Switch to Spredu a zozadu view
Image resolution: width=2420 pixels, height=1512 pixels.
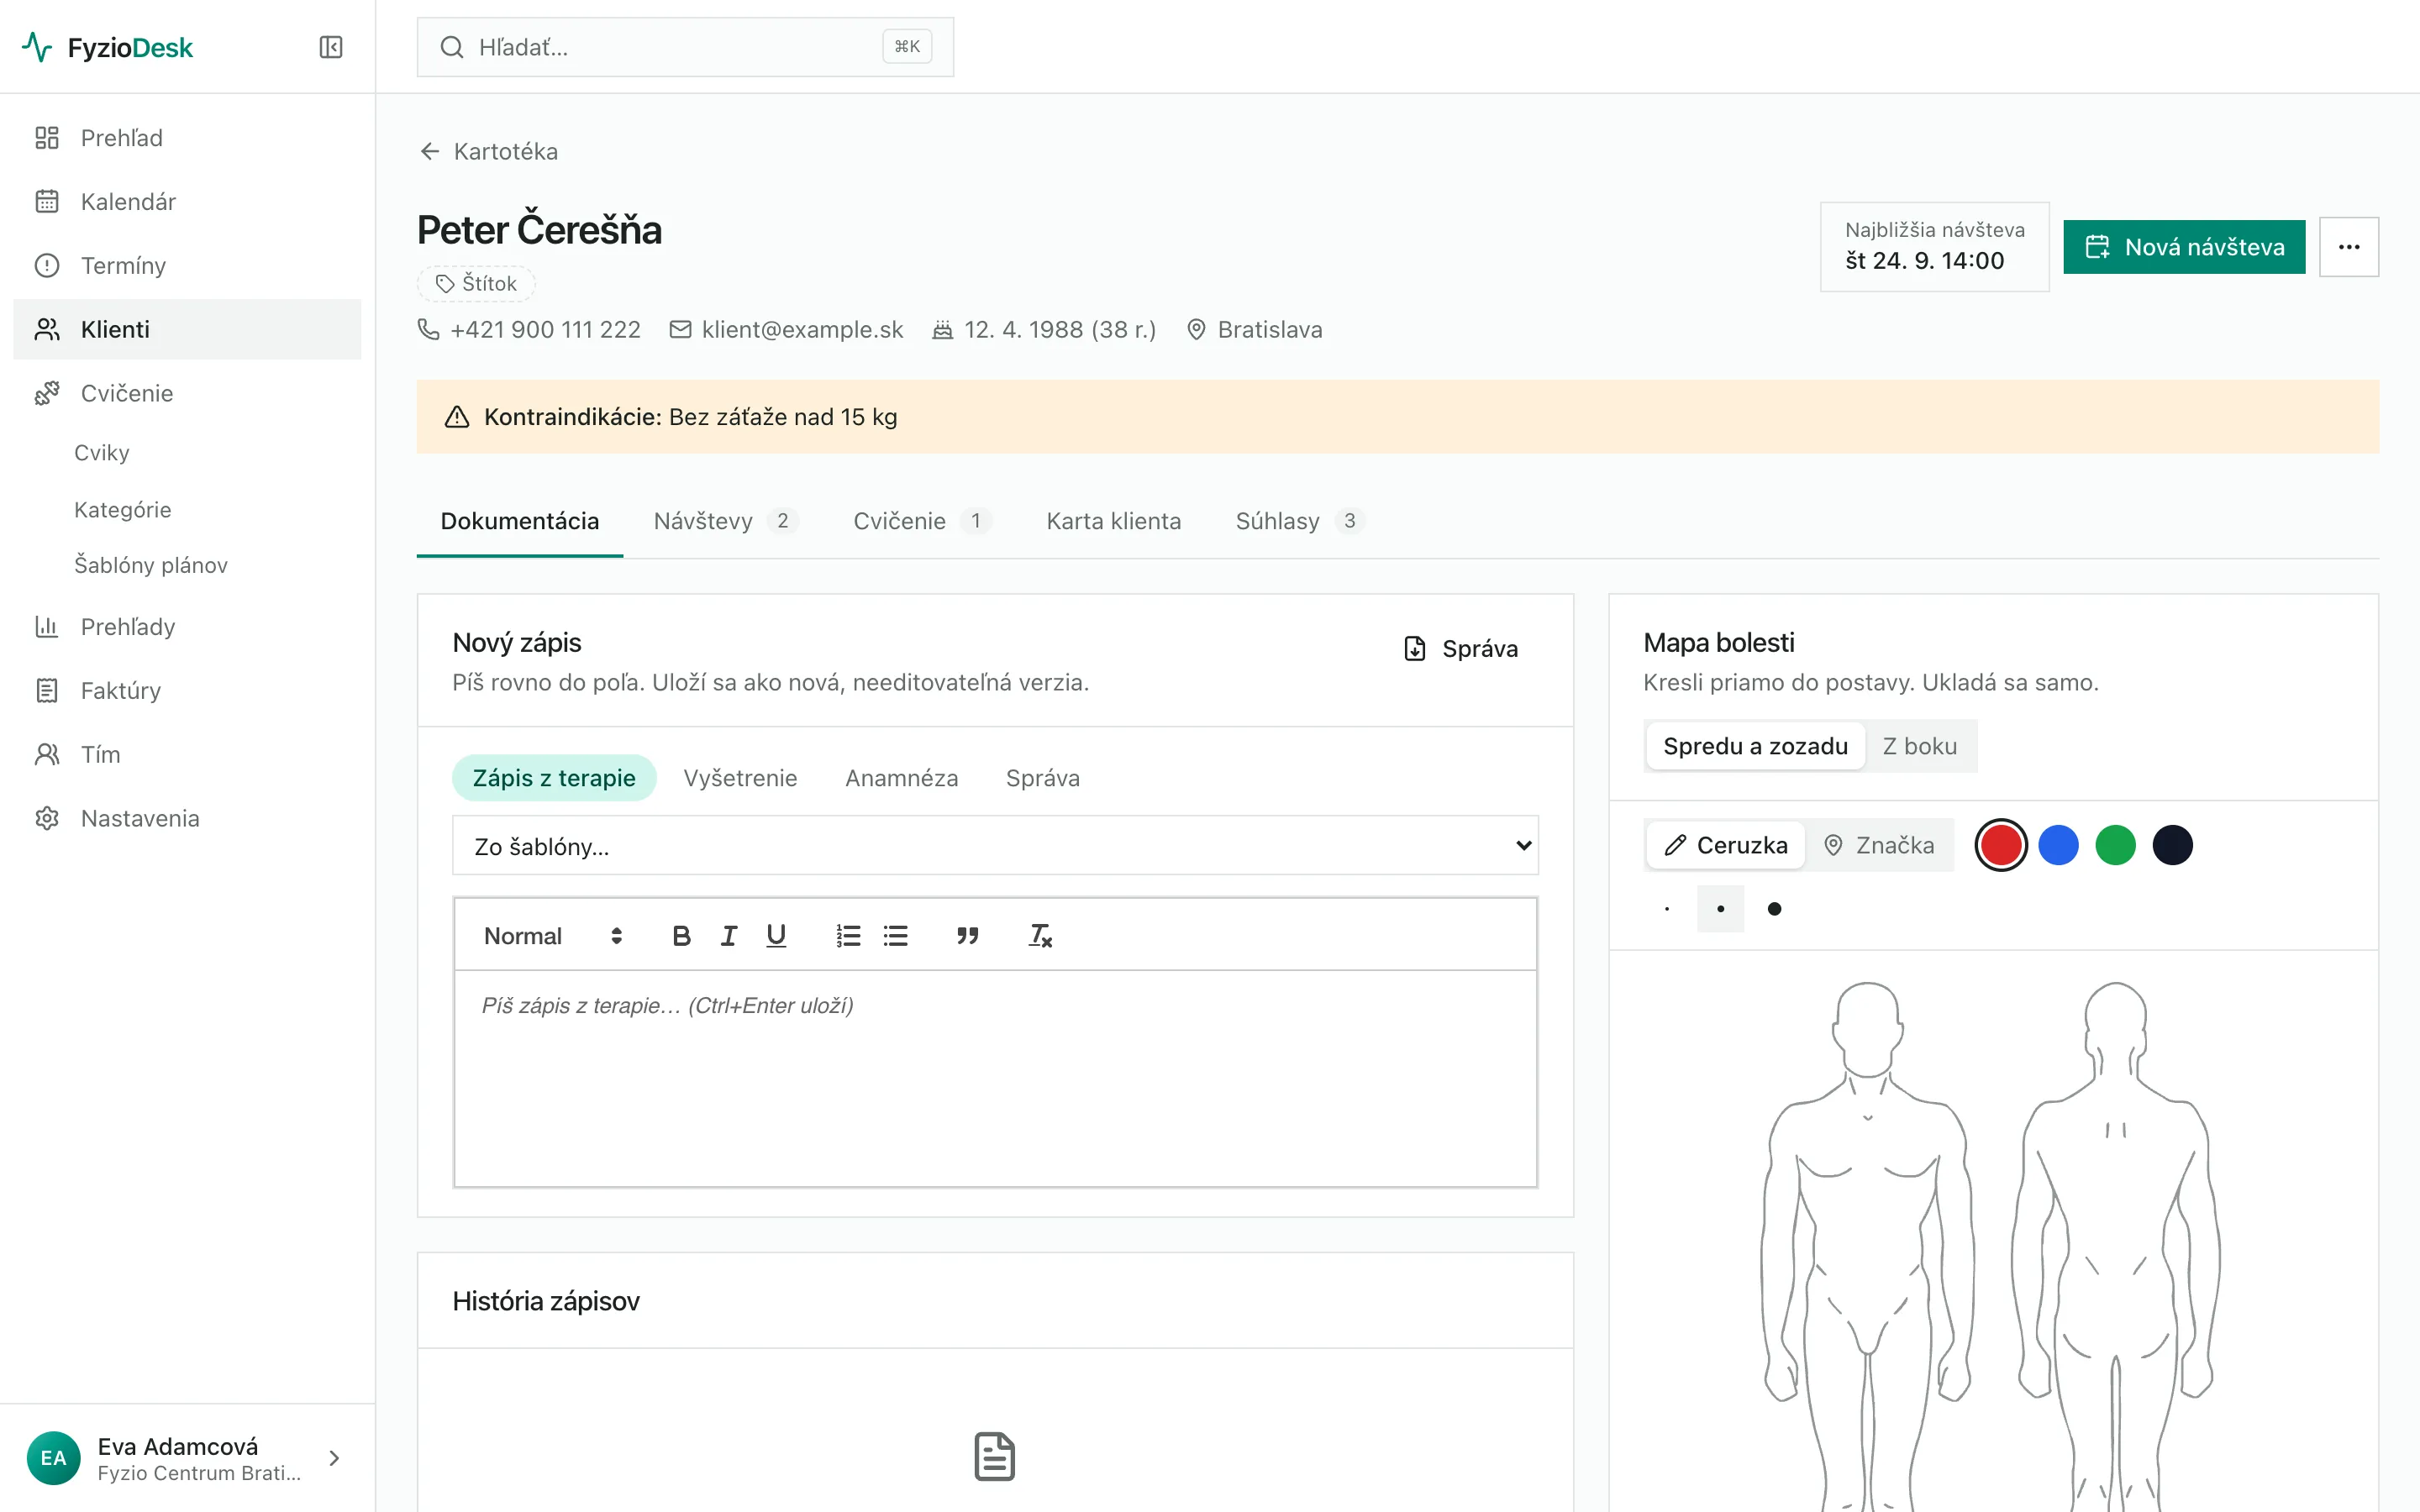coord(1755,746)
